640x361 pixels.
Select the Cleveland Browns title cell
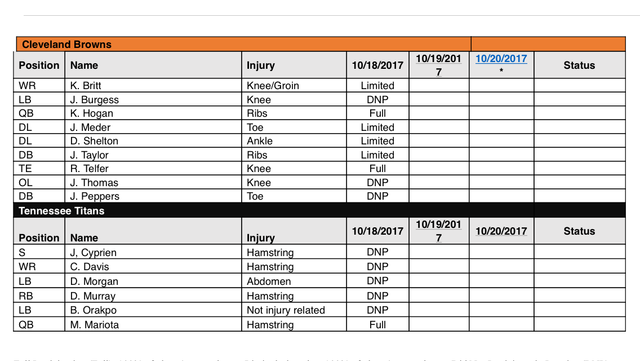pyautogui.click(x=244, y=44)
